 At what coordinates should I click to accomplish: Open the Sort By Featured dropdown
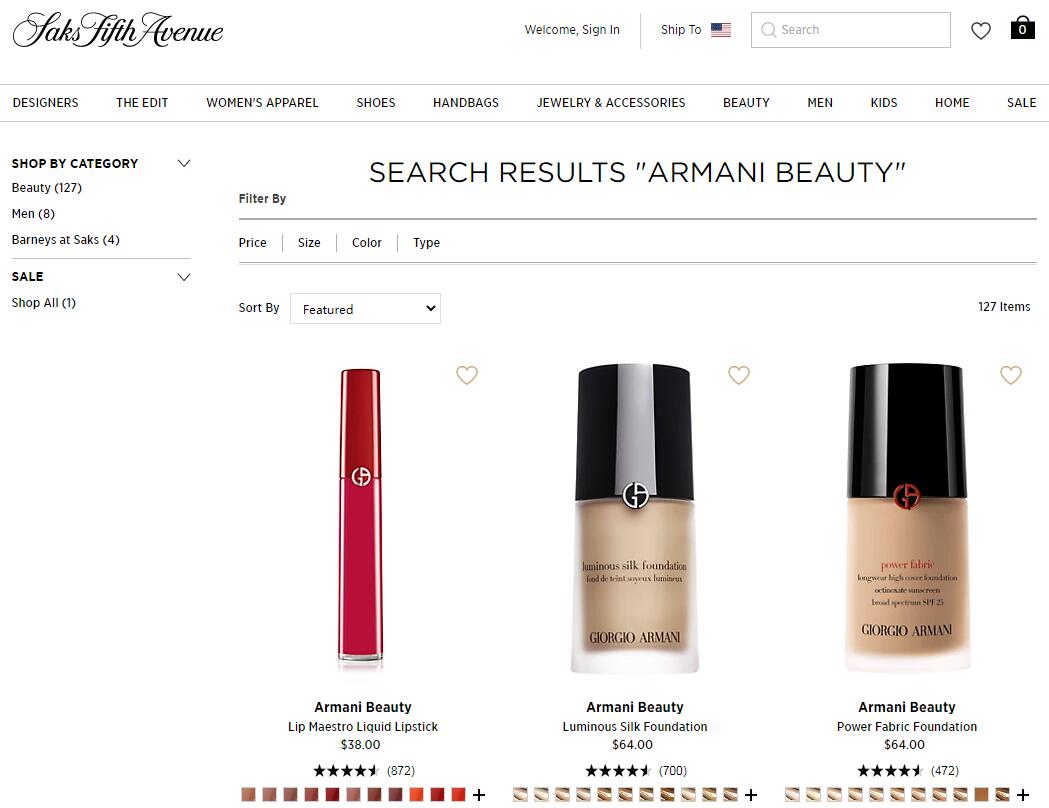pos(365,308)
